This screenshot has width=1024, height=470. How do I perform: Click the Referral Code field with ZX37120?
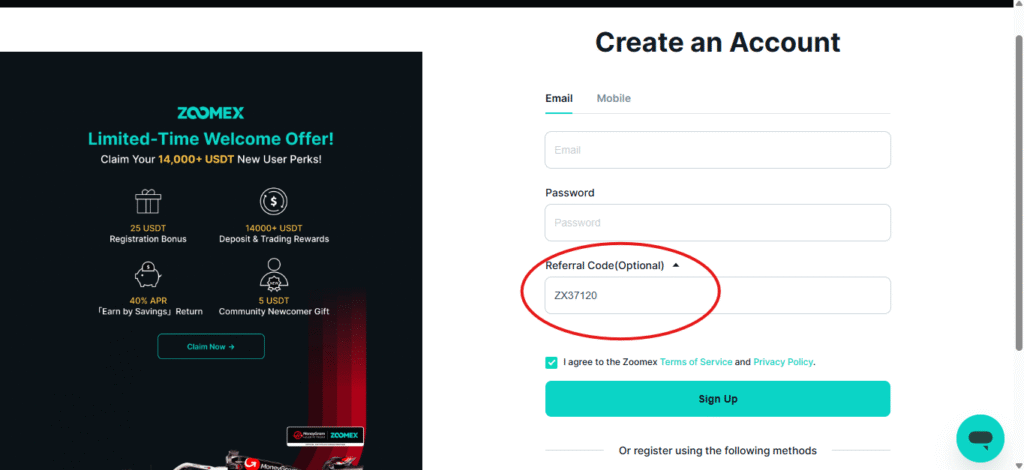click(x=718, y=296)
